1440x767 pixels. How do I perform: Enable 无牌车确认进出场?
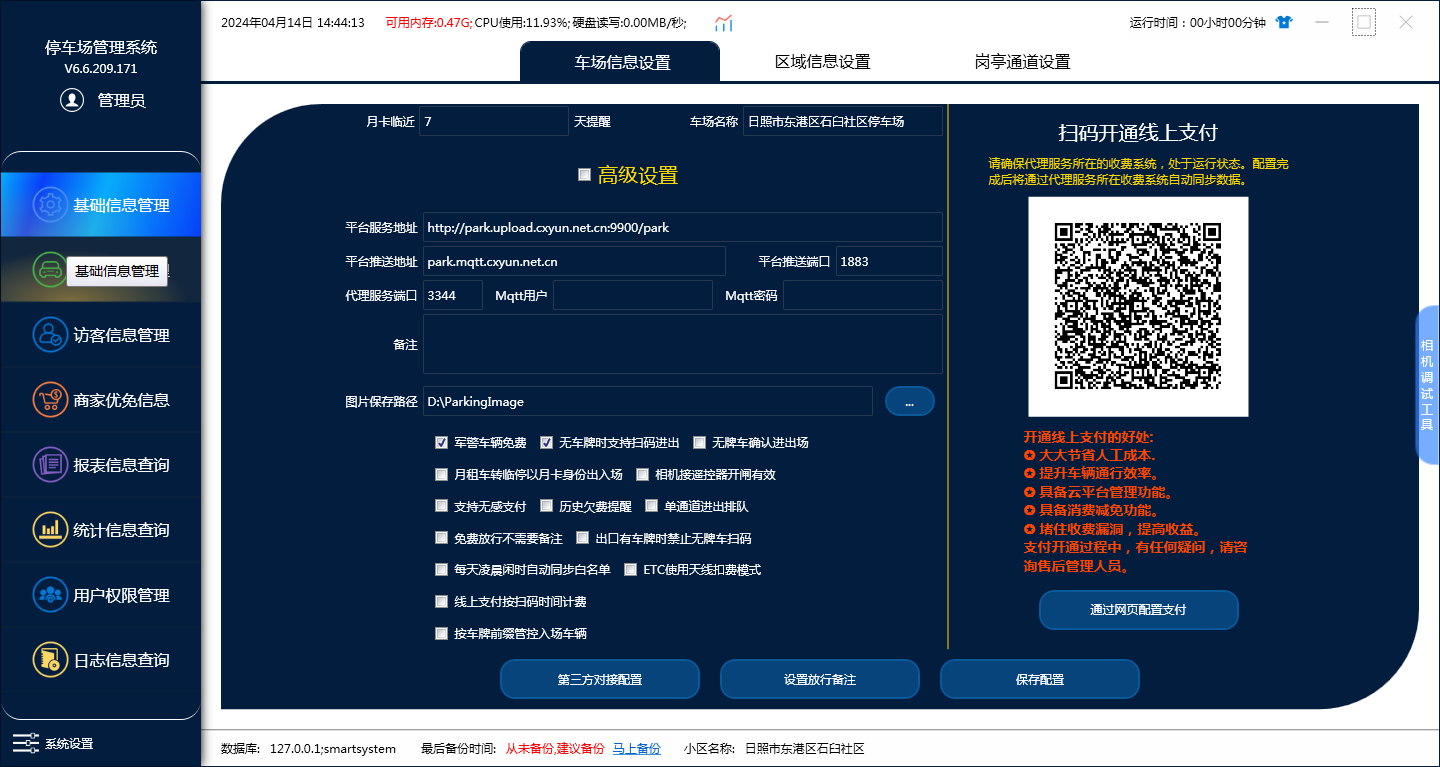[700, 442]
